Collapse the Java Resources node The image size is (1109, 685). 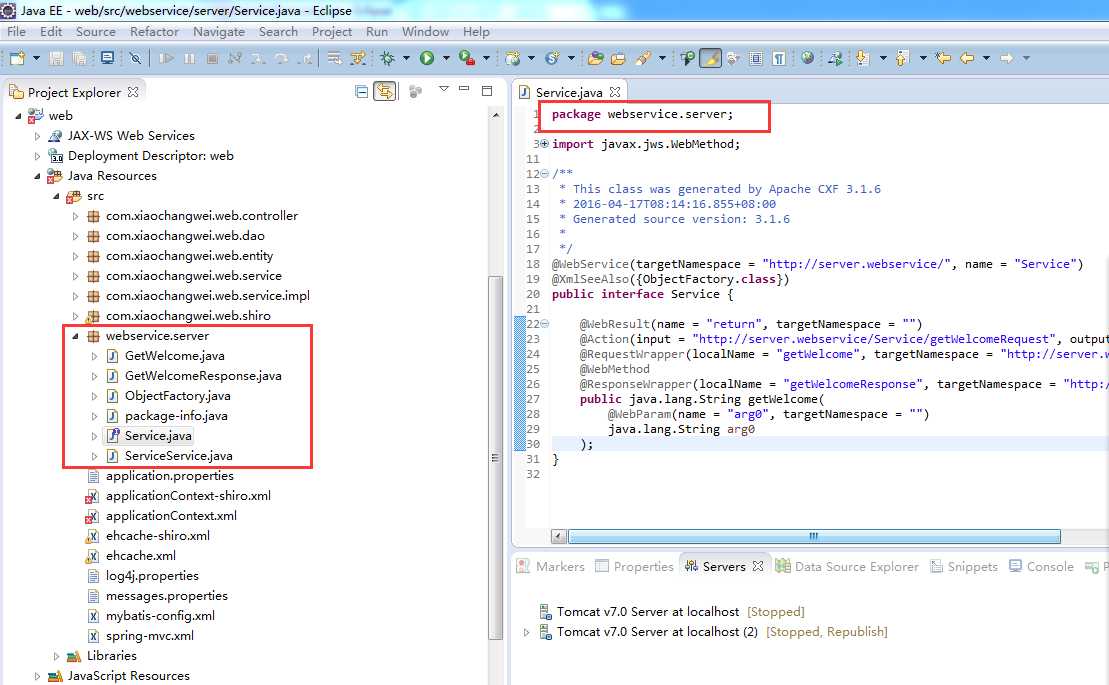37,176
